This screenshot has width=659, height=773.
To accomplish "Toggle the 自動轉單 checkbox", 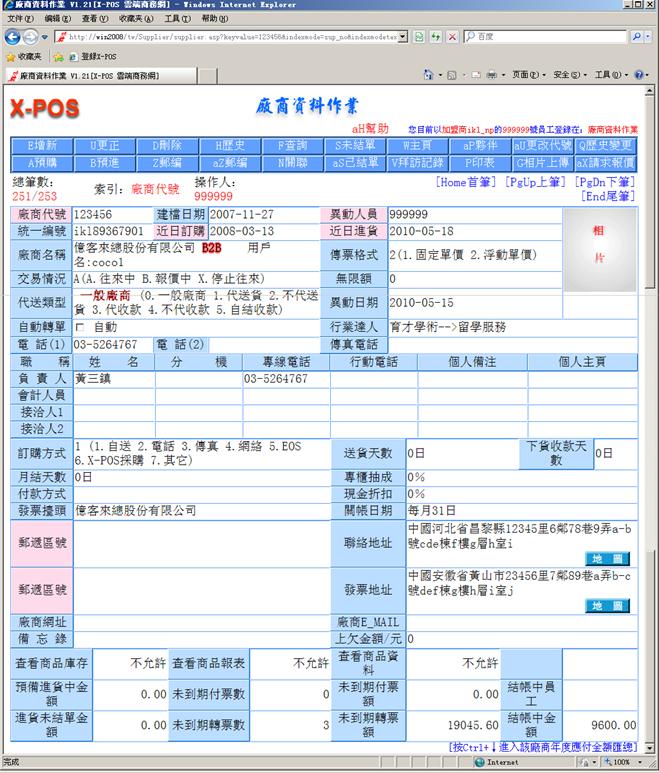I will pyautogui.click(x=81, y=327).
